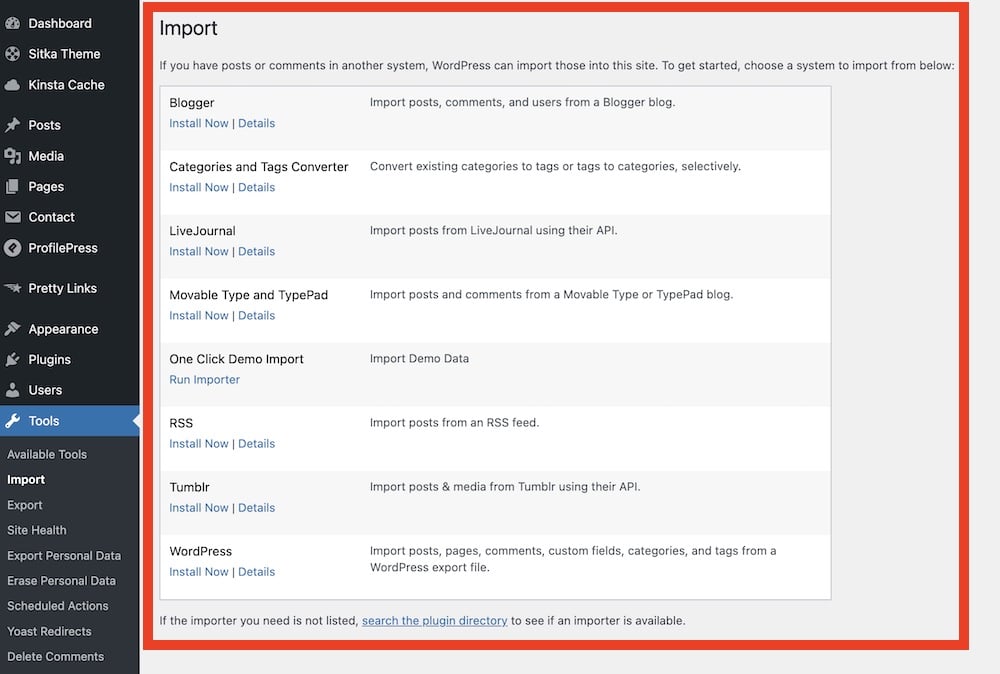Click the Pretty Links star icon
The height and width of the screenshot is (674, 1000).
[x=13, y=288]
